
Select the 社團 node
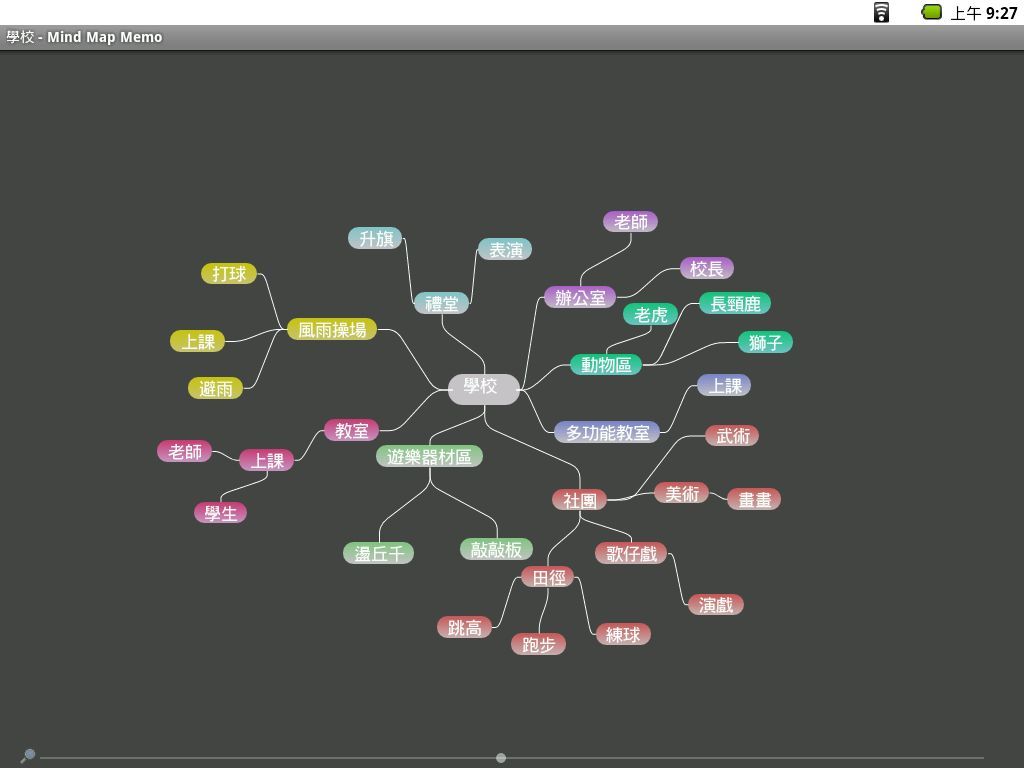(x=579, y=500)
